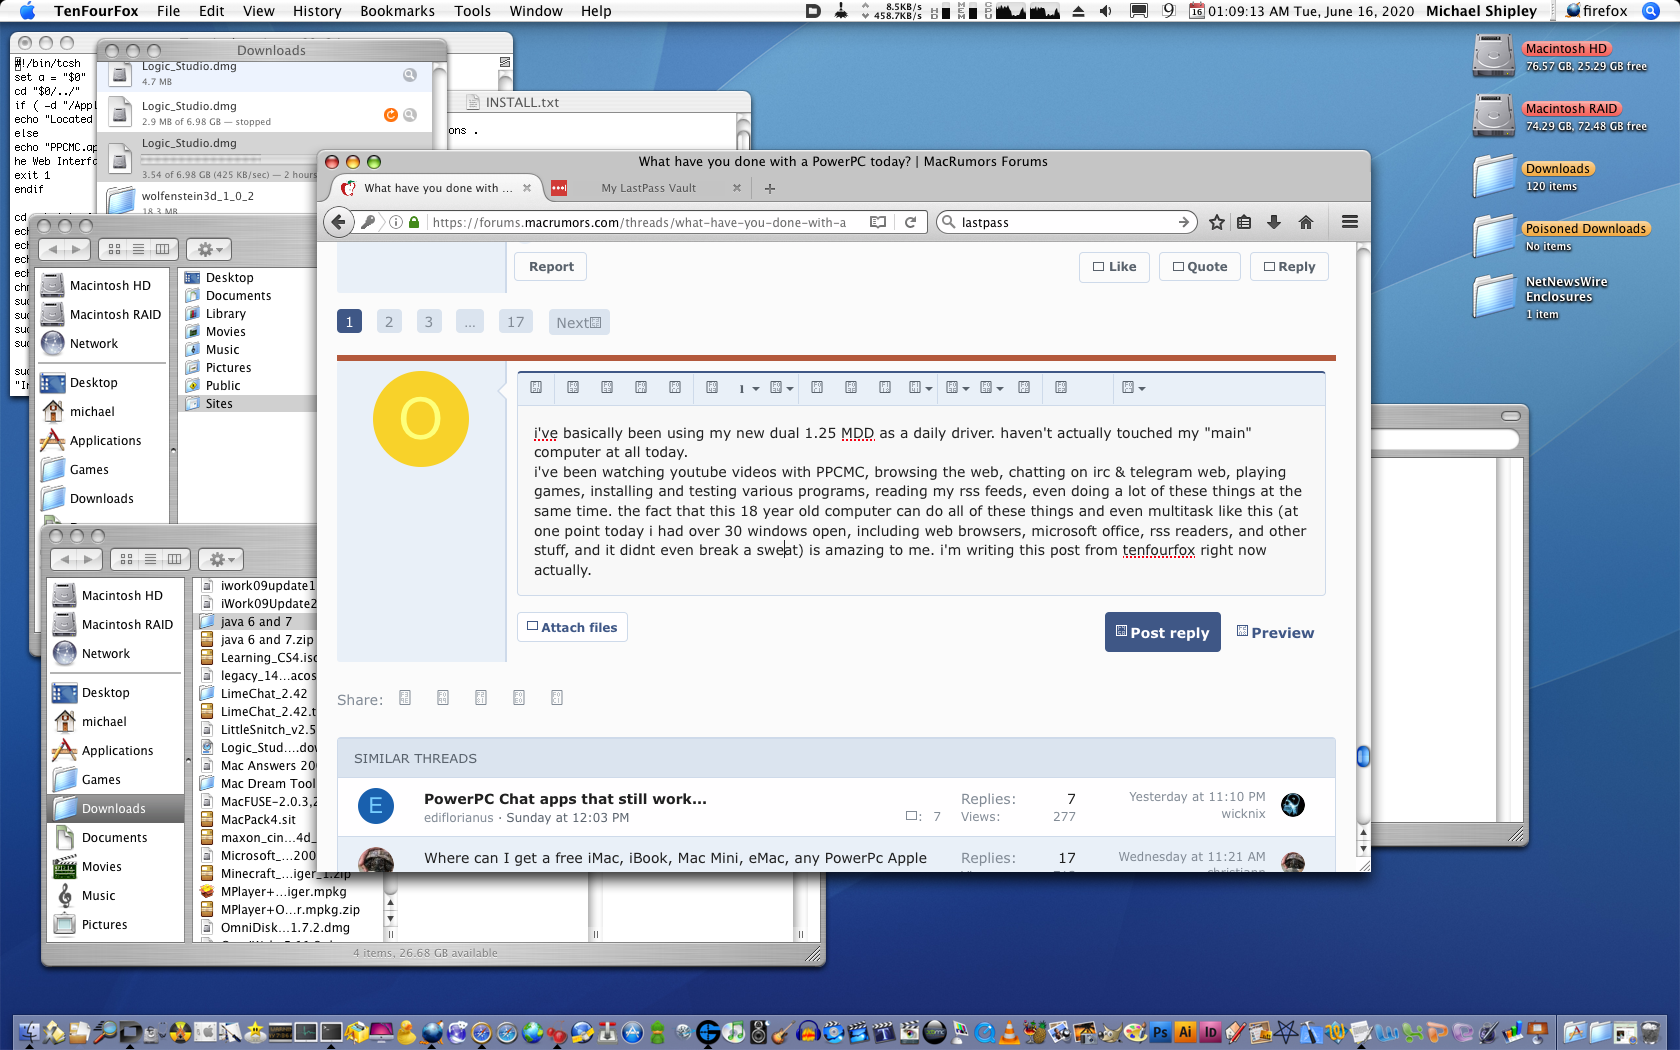Click the lastpass search field

point(1065,222)
